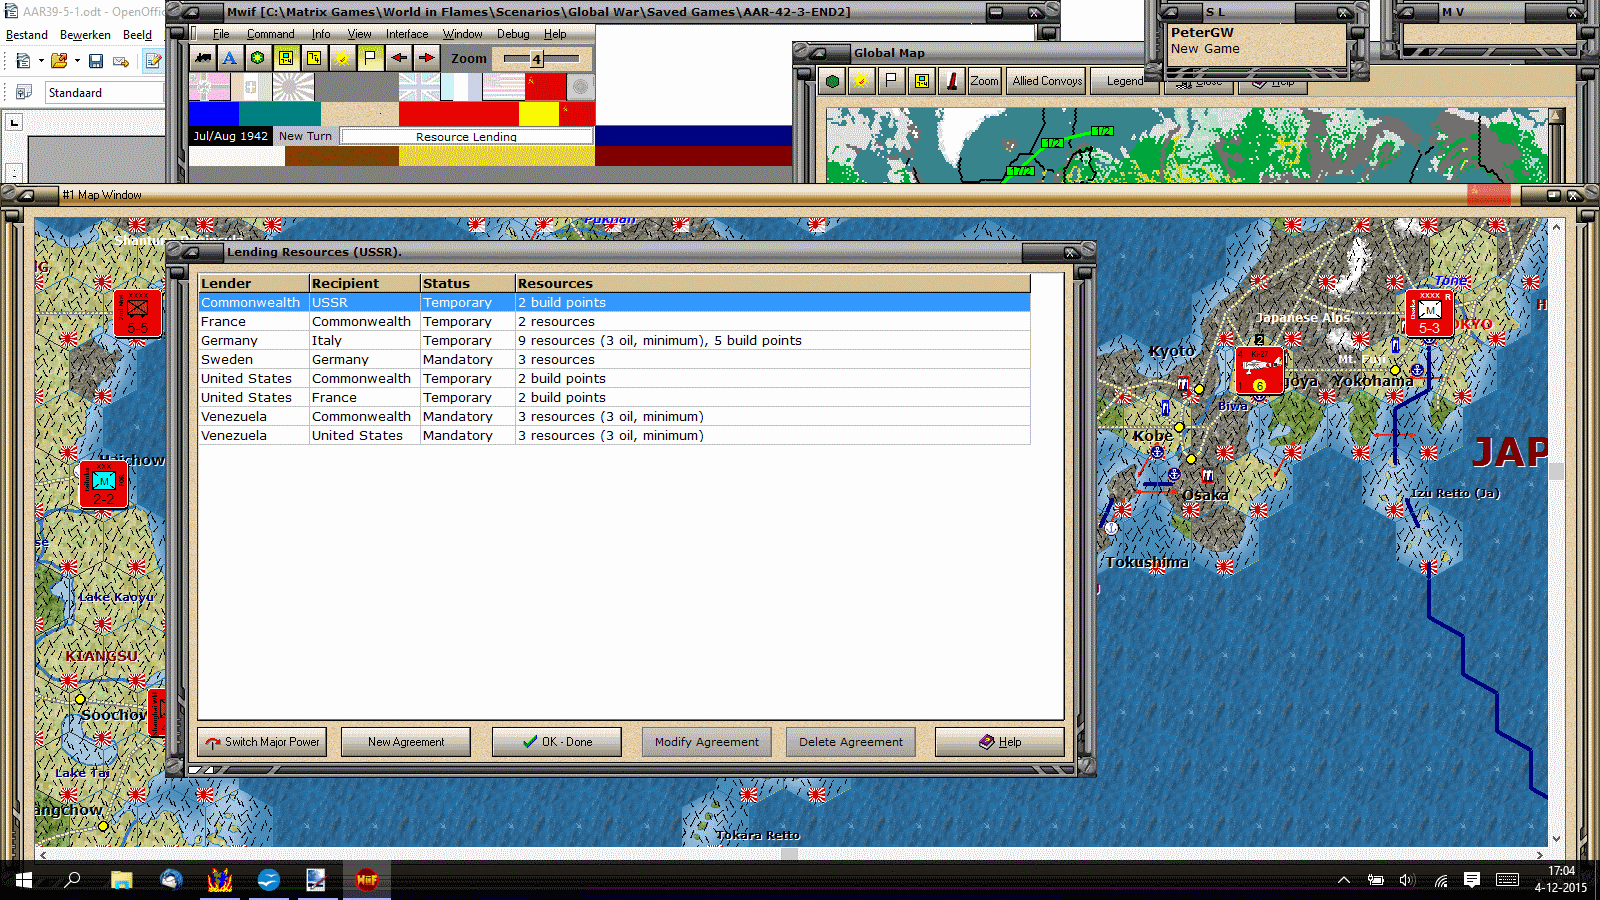Click the OpenOffice send document by email icon
1600x900 pixels.
(x=121, y=61)
